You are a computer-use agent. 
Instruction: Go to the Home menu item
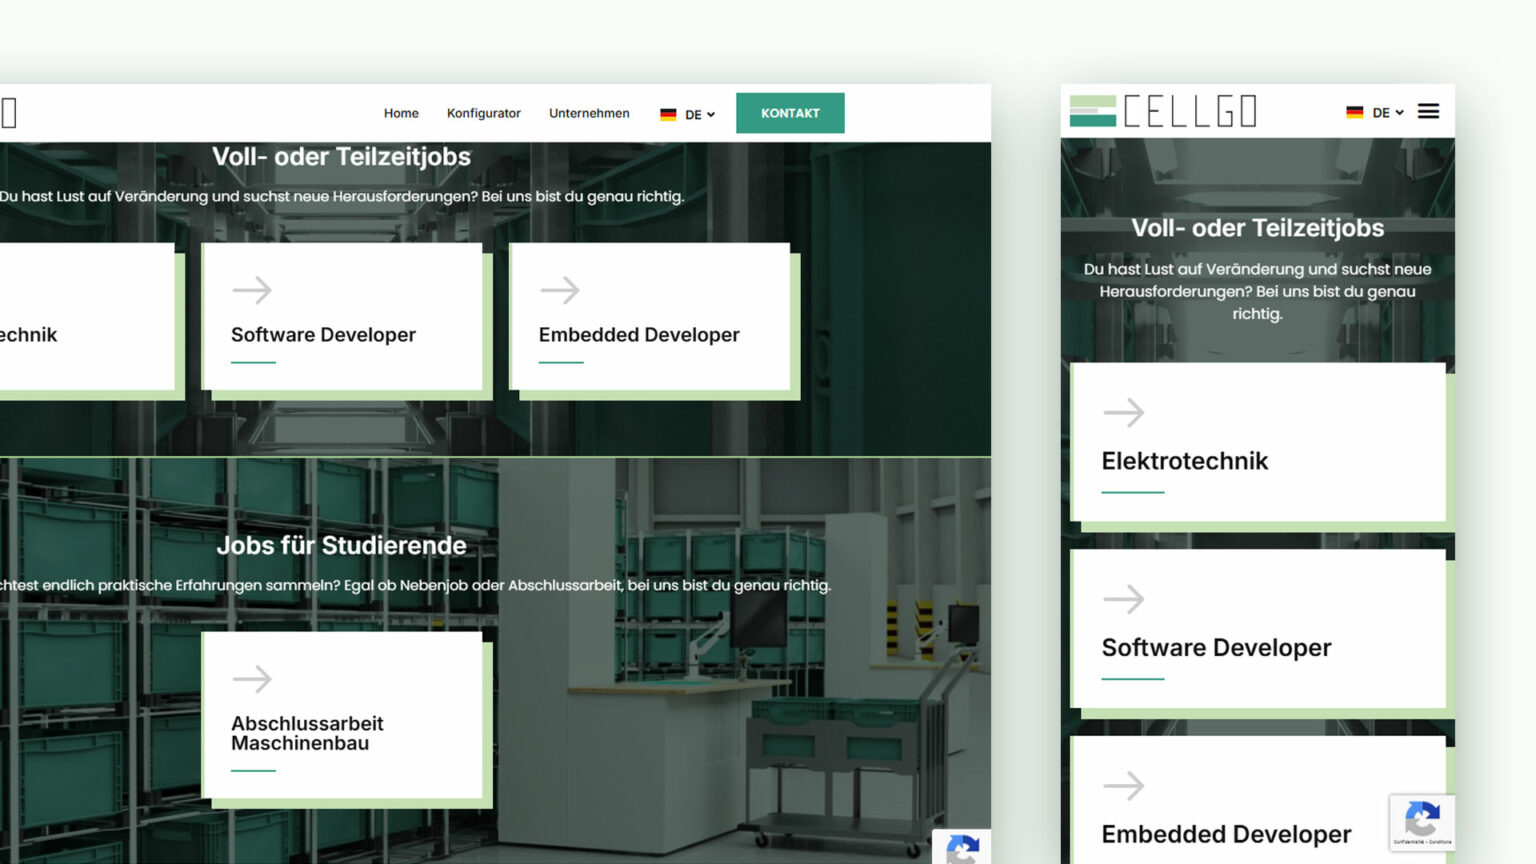(401, 114)
